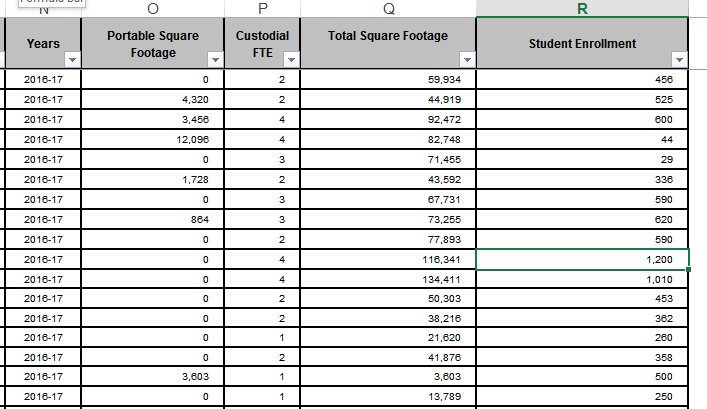707x409 pixels.
Task: Select Custodial FTE cell in 92,472 row
Action: coord(262,119)
